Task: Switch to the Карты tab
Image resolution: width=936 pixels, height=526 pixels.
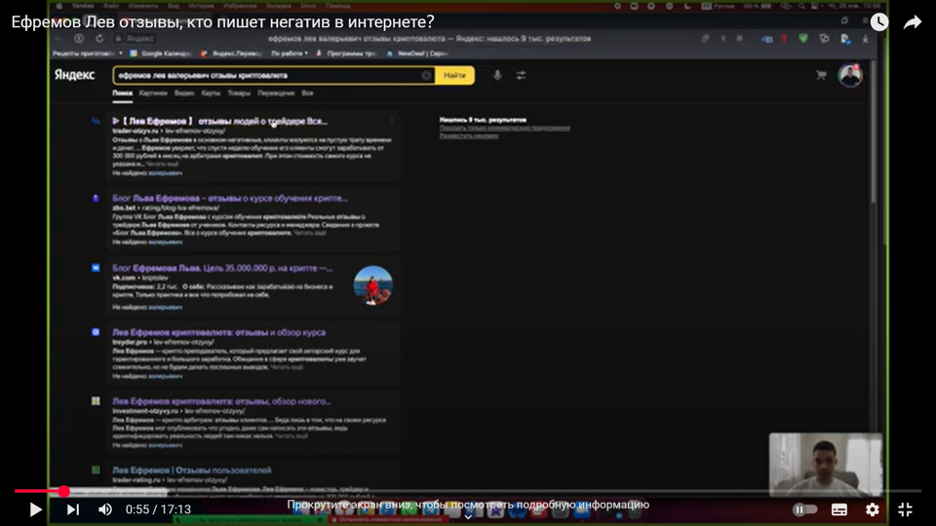Action: pos(211,93)
